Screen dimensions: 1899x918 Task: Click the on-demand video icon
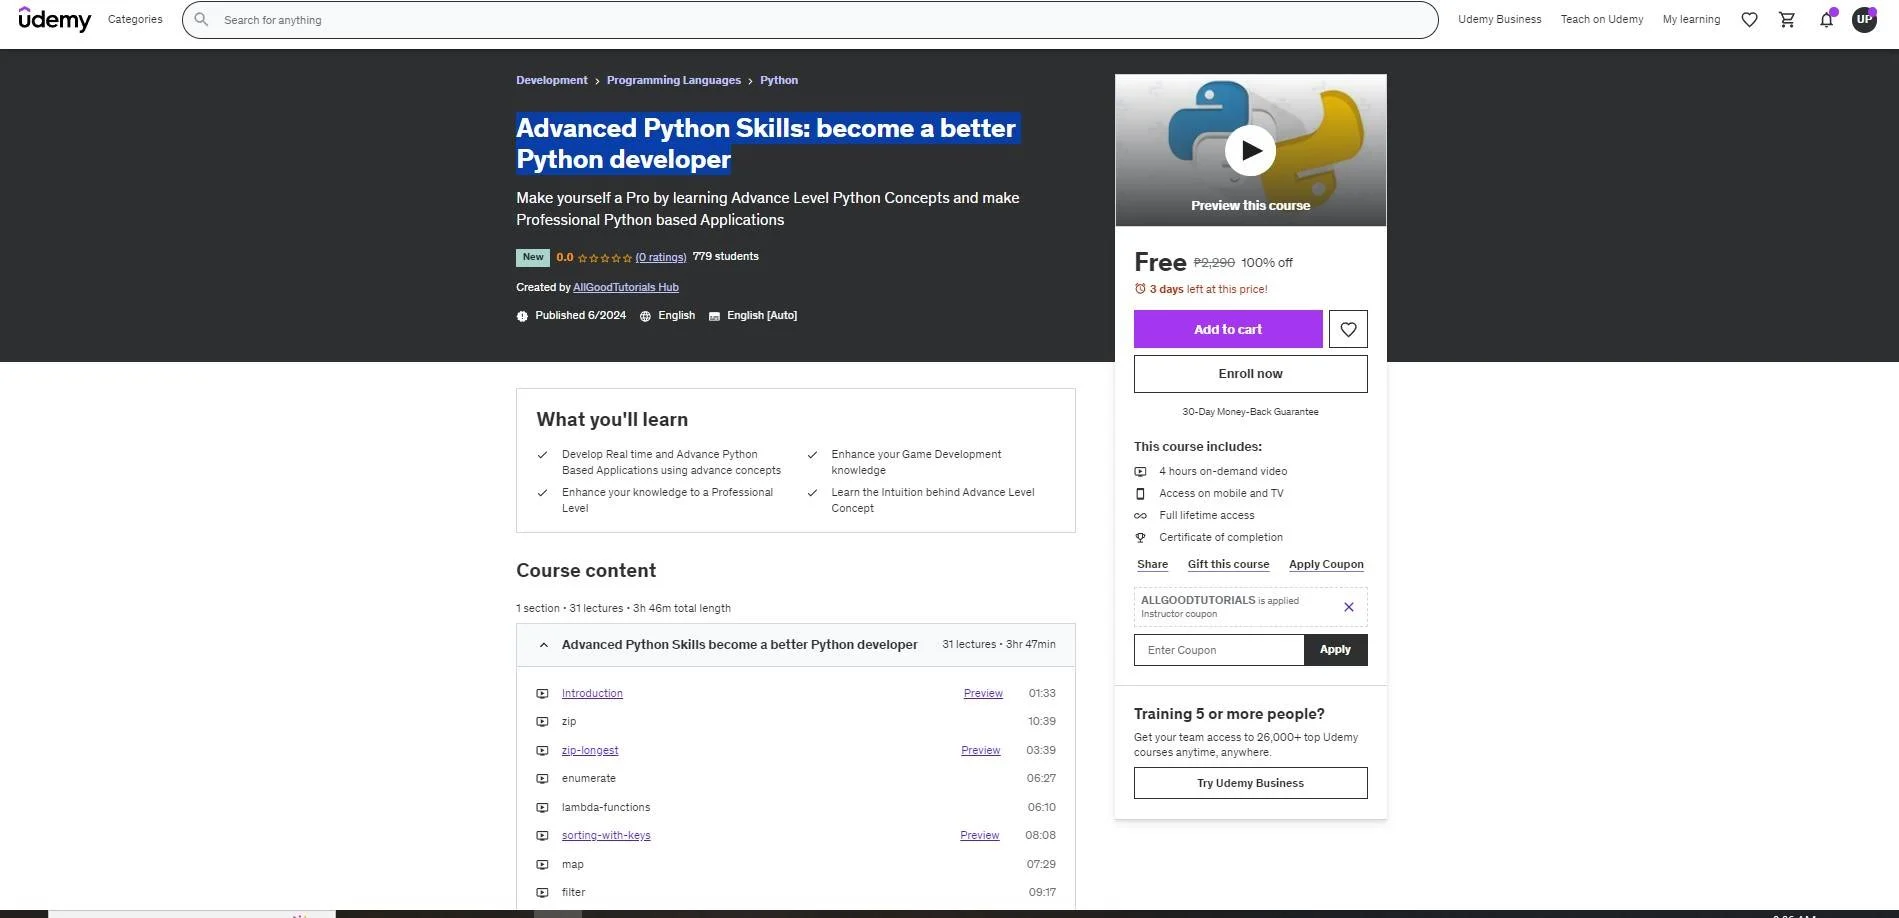(1140, 471)
